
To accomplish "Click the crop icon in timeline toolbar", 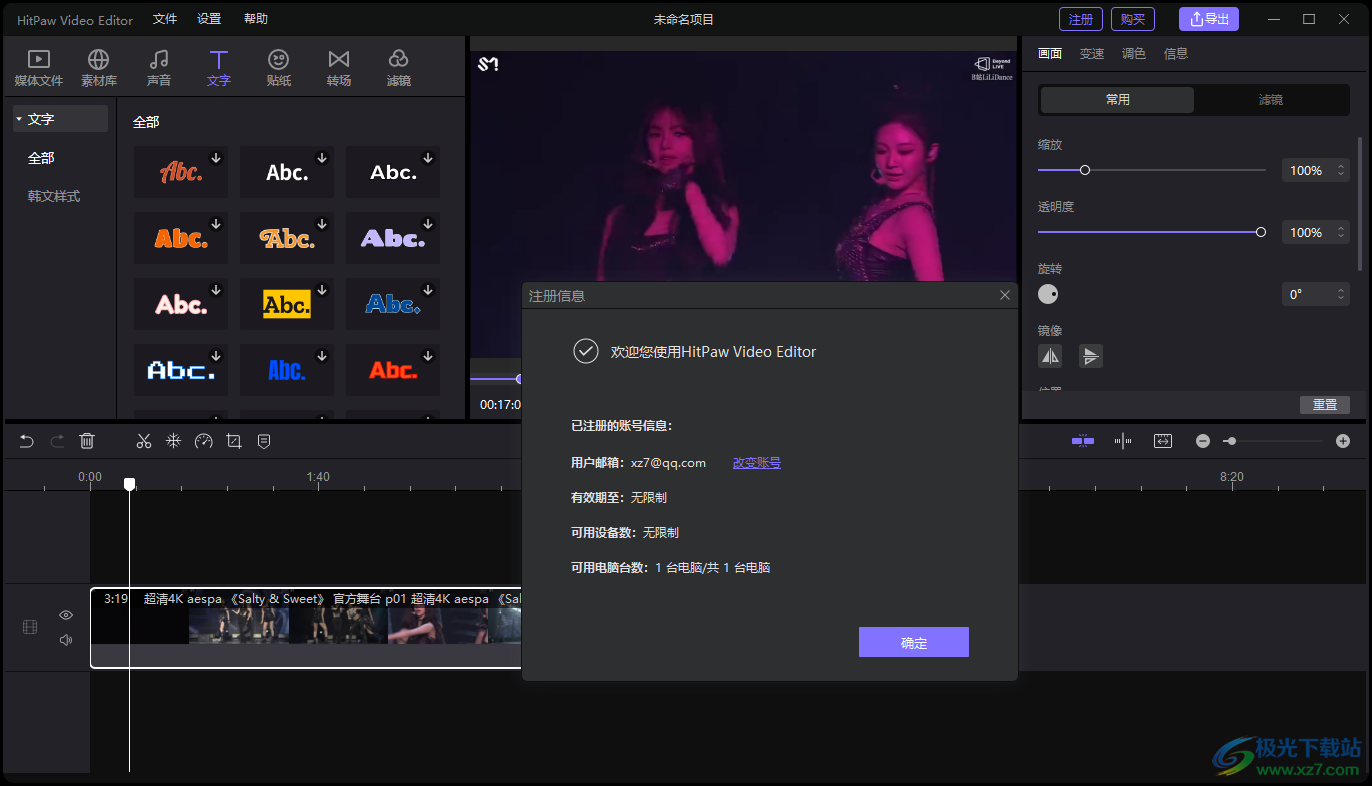I will click(234, 441).
